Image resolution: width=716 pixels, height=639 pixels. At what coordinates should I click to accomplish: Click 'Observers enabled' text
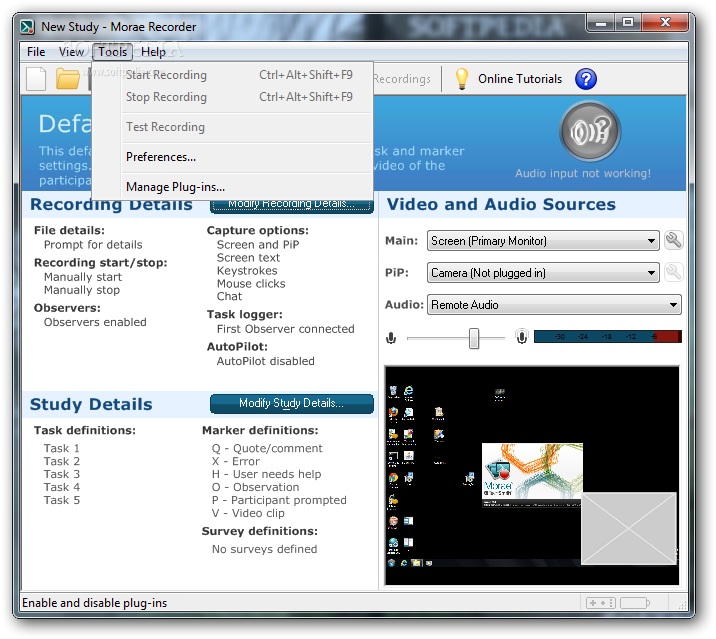click(95, 322)
